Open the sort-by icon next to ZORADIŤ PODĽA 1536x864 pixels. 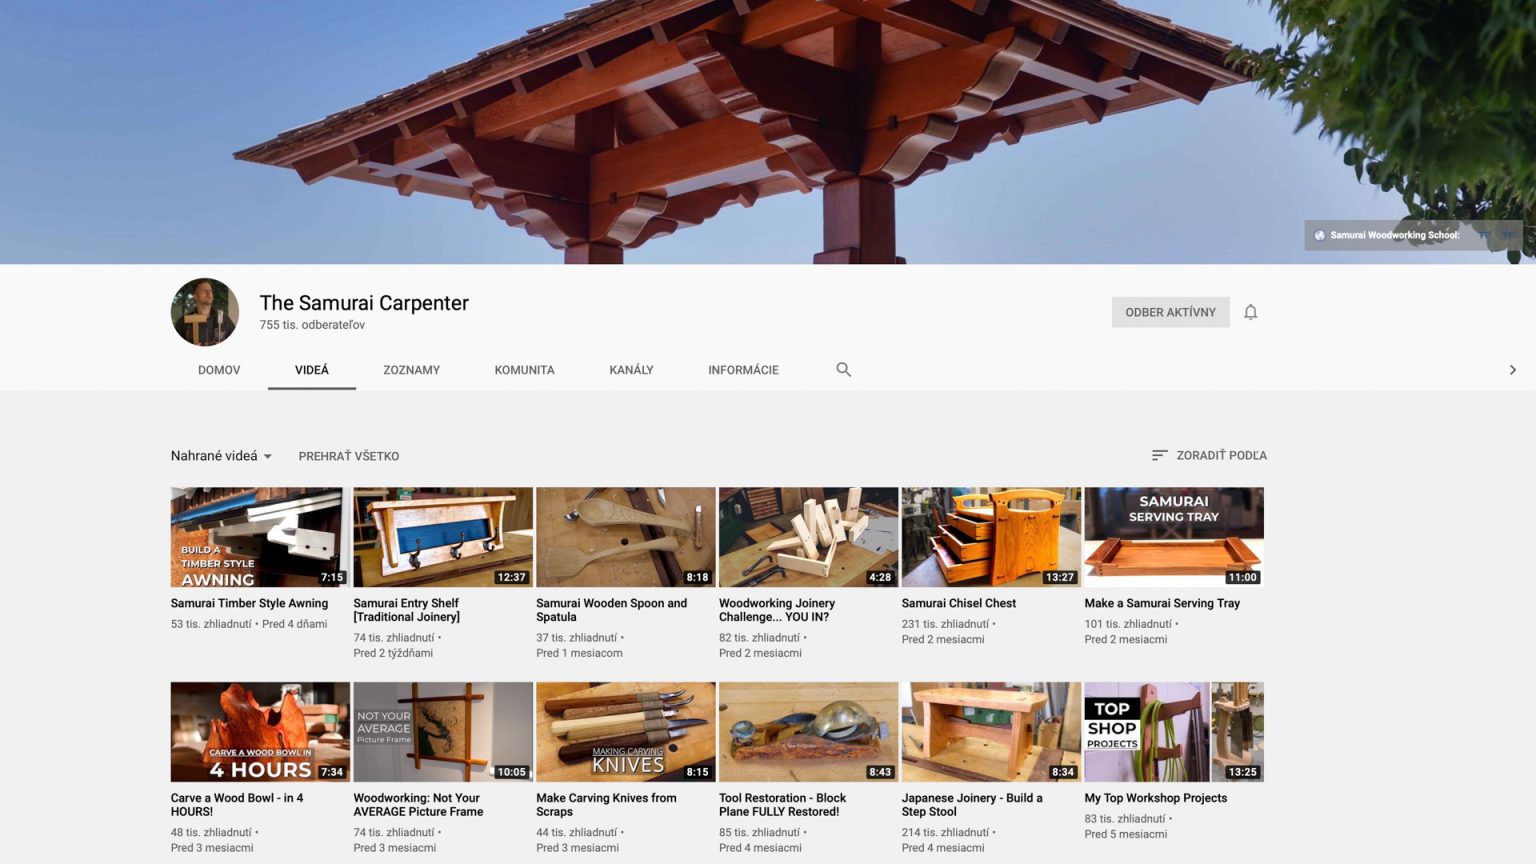[x=1159, y=455]
